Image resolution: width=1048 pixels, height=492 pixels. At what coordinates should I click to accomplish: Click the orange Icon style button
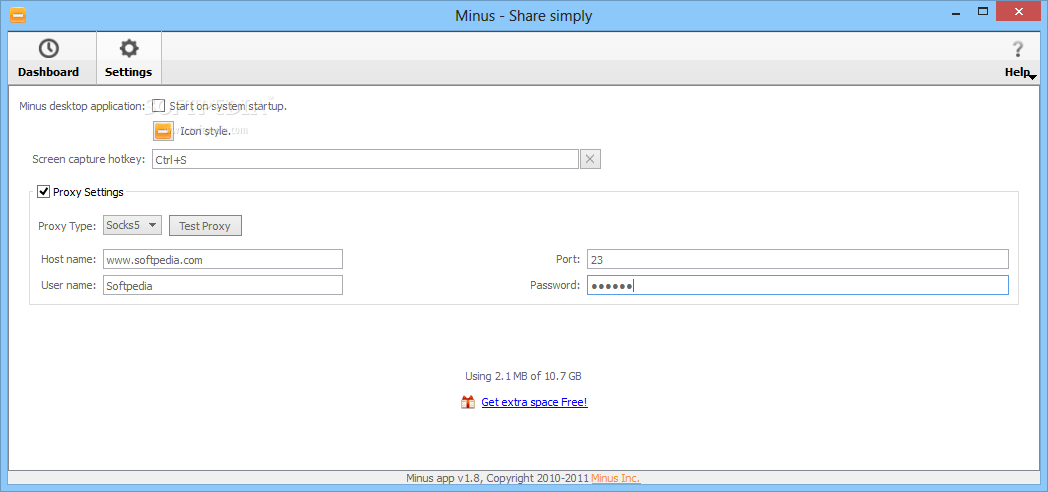point(163,131)
